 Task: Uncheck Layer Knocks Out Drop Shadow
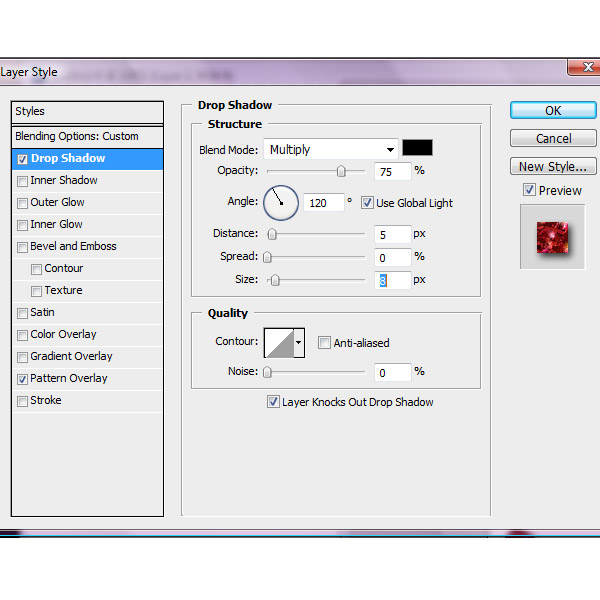coord(273,402)
